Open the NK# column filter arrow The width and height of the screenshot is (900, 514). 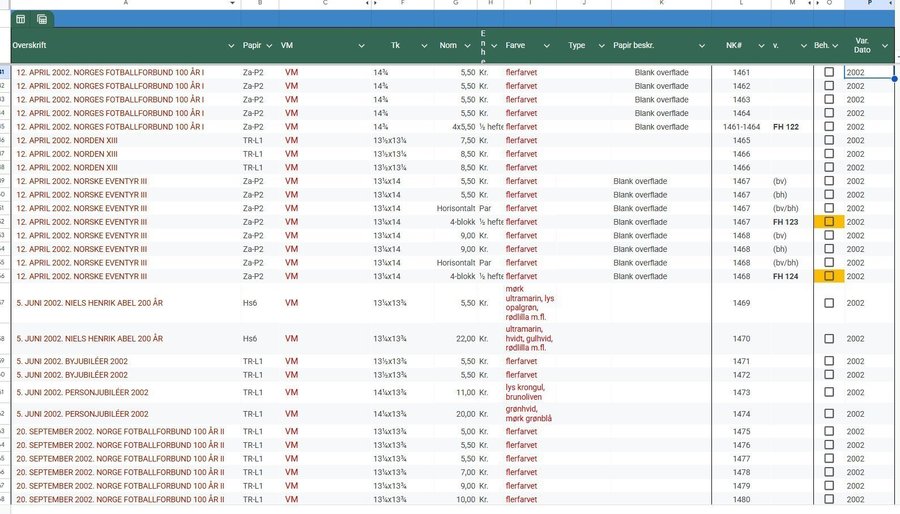pos(762,46)
